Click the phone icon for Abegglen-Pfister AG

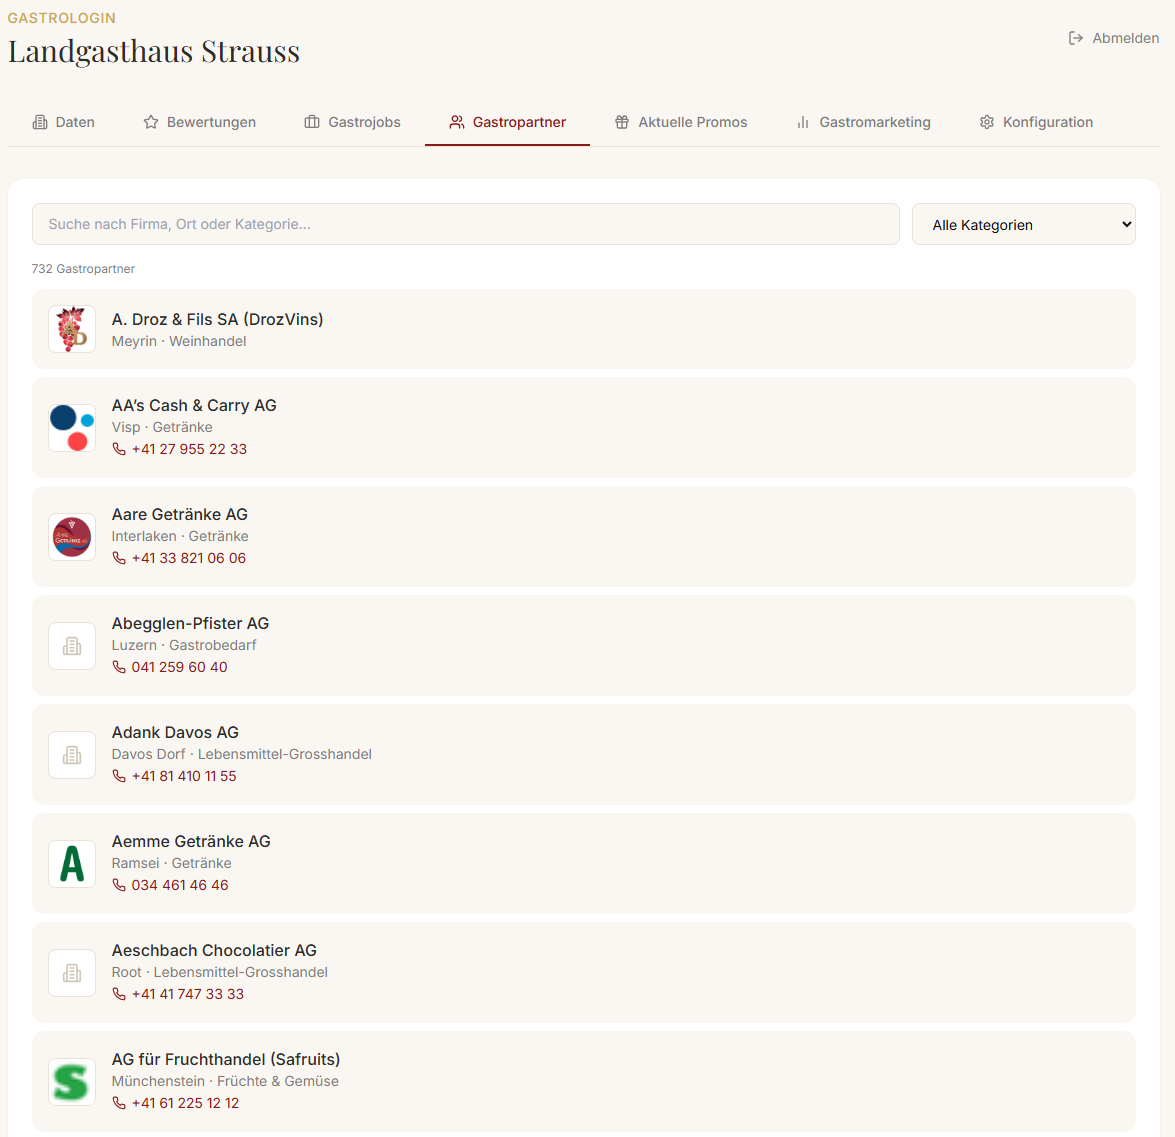118,667
